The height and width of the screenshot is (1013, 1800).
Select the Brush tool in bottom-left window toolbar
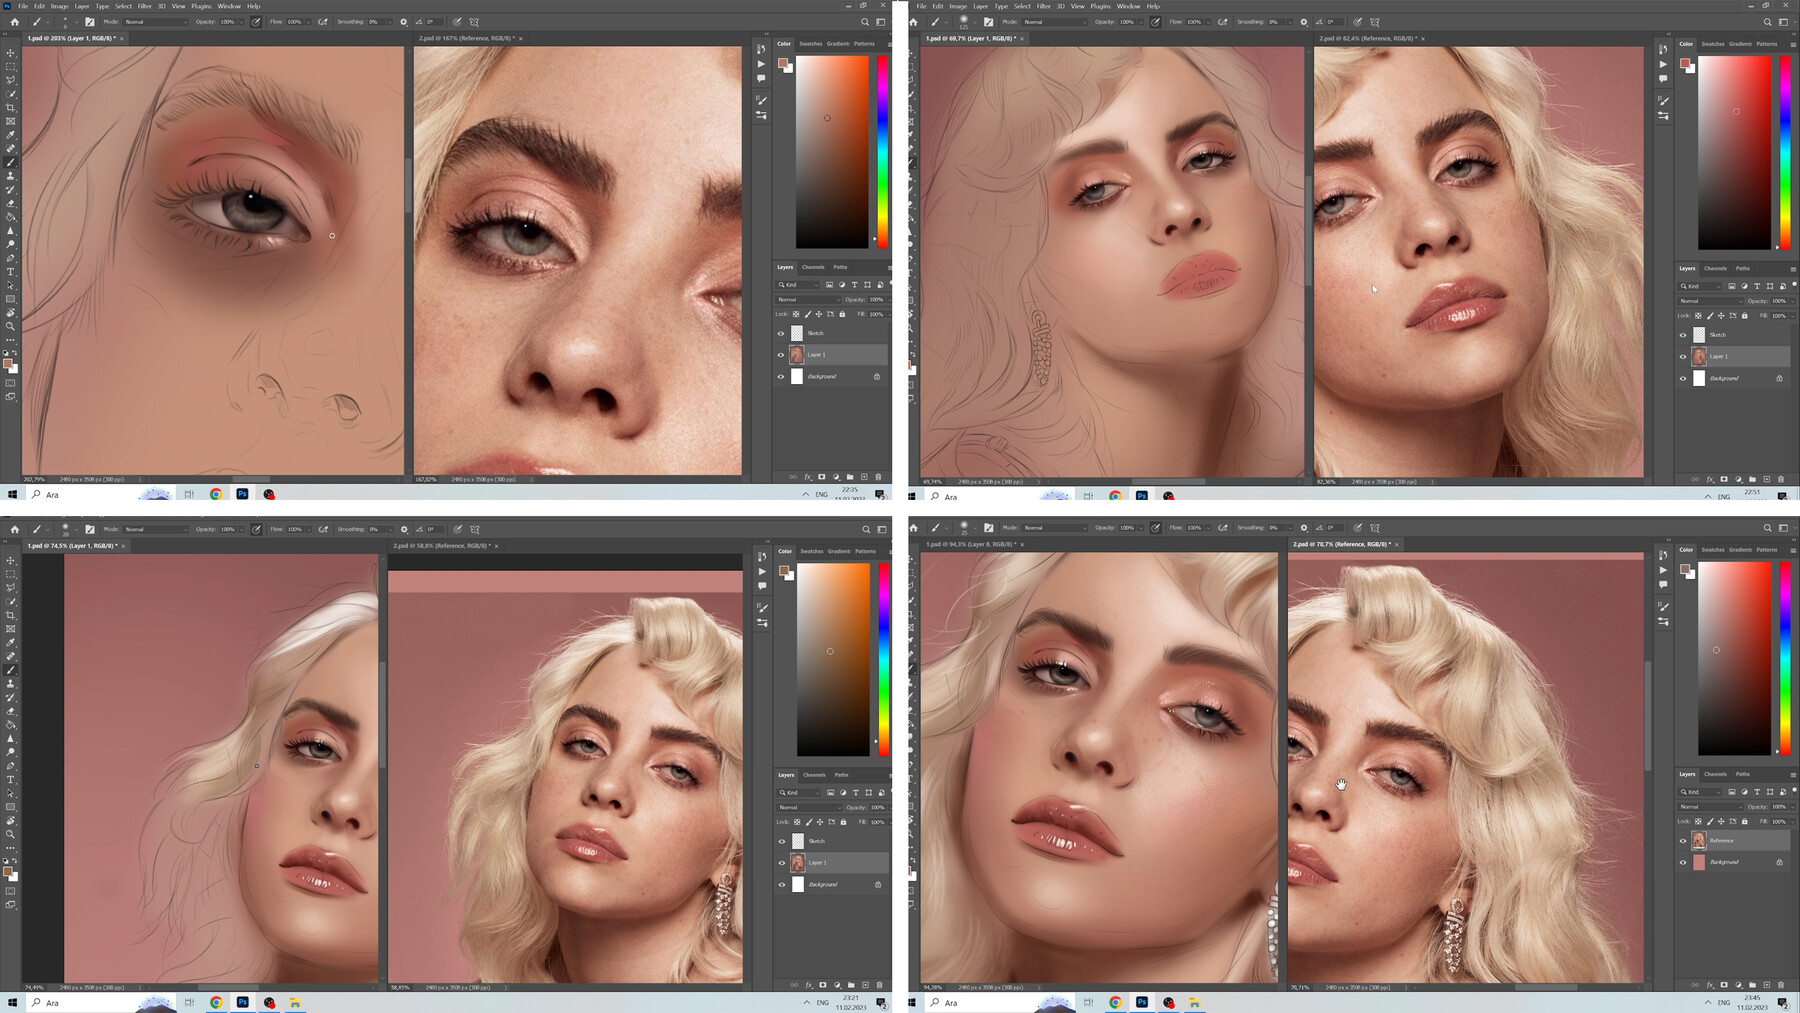coord(11,670)
